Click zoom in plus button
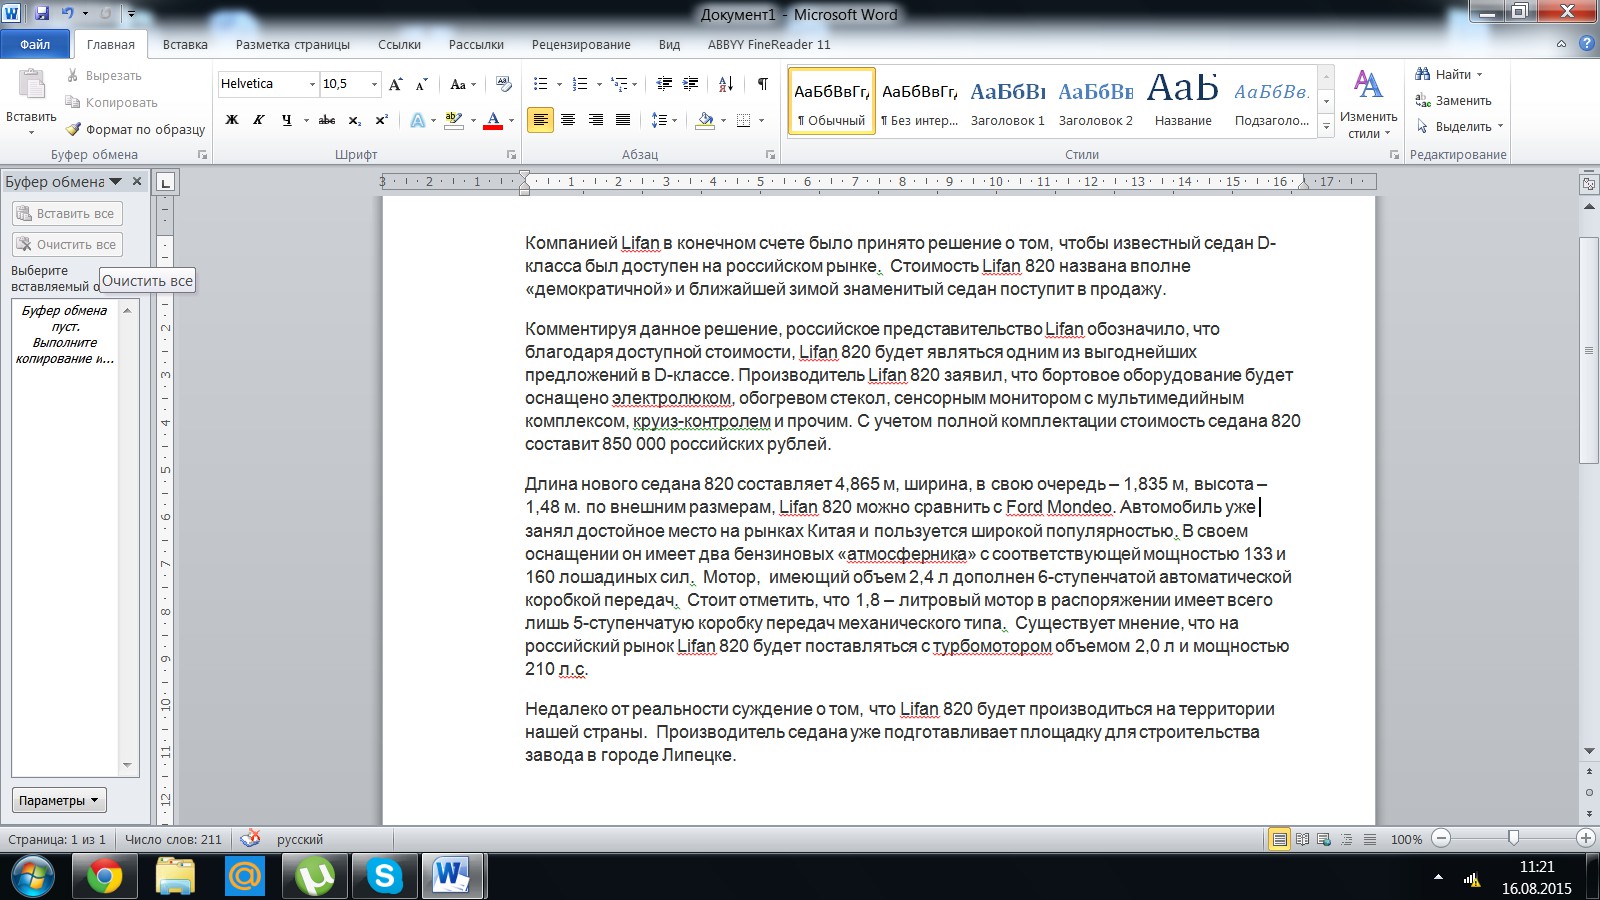The height and width of the screenshot is (900, 1600). click(1585, 838)
